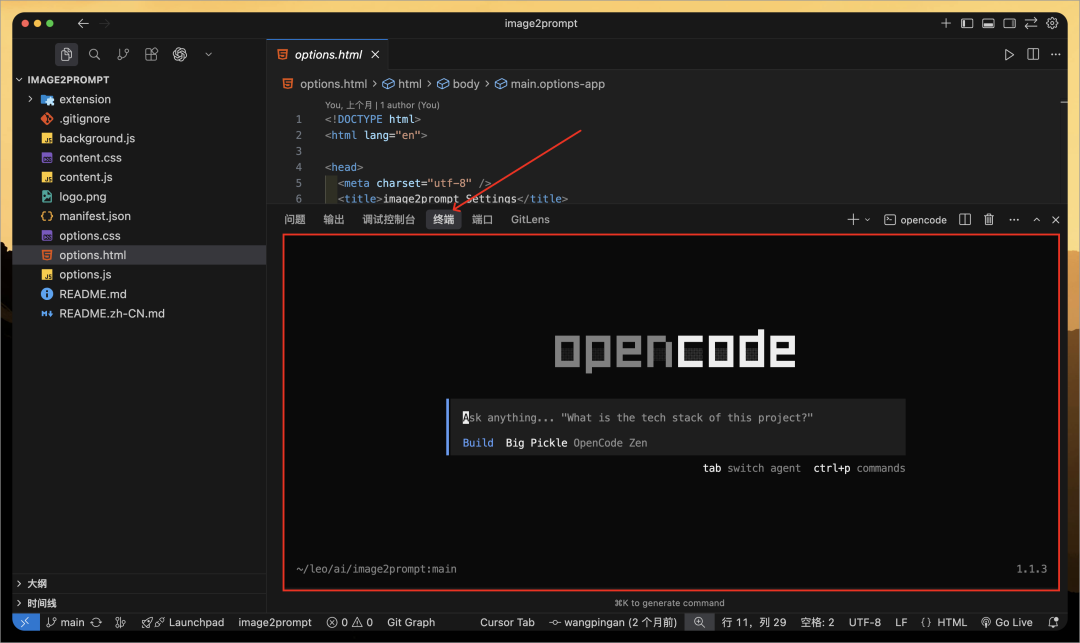
Task: Close the bottom panel
Action: tap(1056, 220)
